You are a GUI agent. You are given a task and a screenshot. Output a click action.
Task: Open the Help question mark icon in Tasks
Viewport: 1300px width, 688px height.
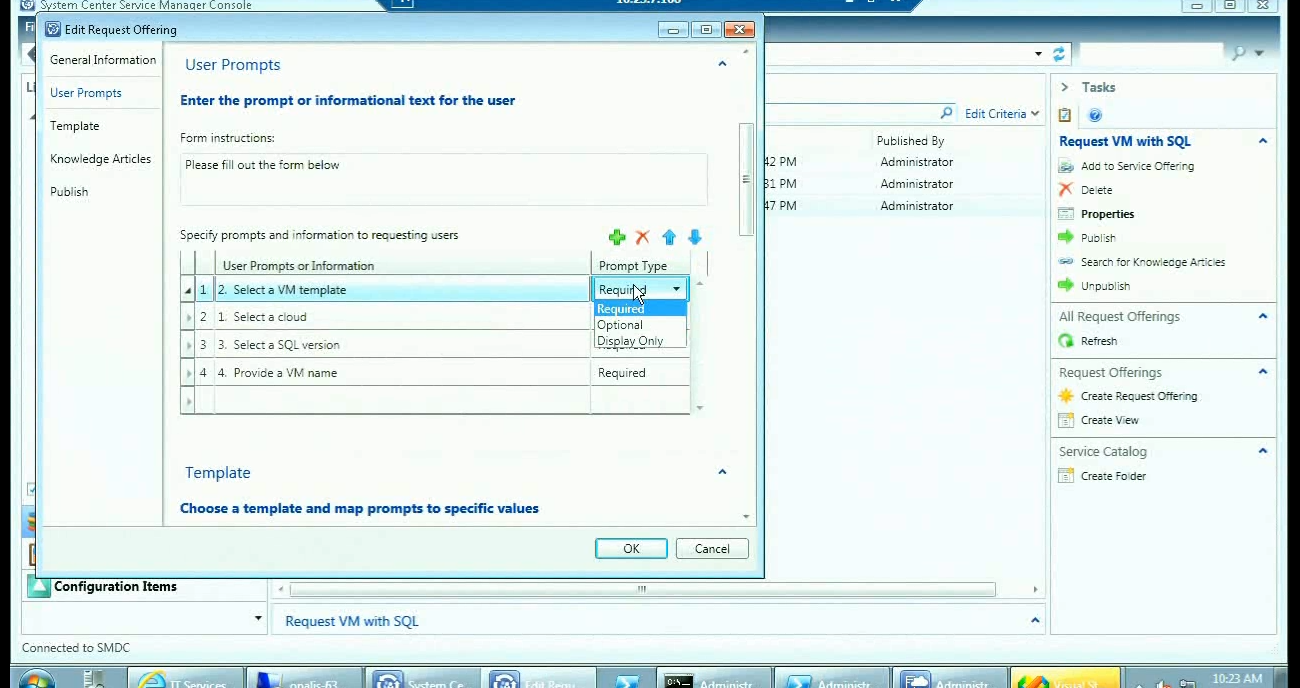(1095, 115)
